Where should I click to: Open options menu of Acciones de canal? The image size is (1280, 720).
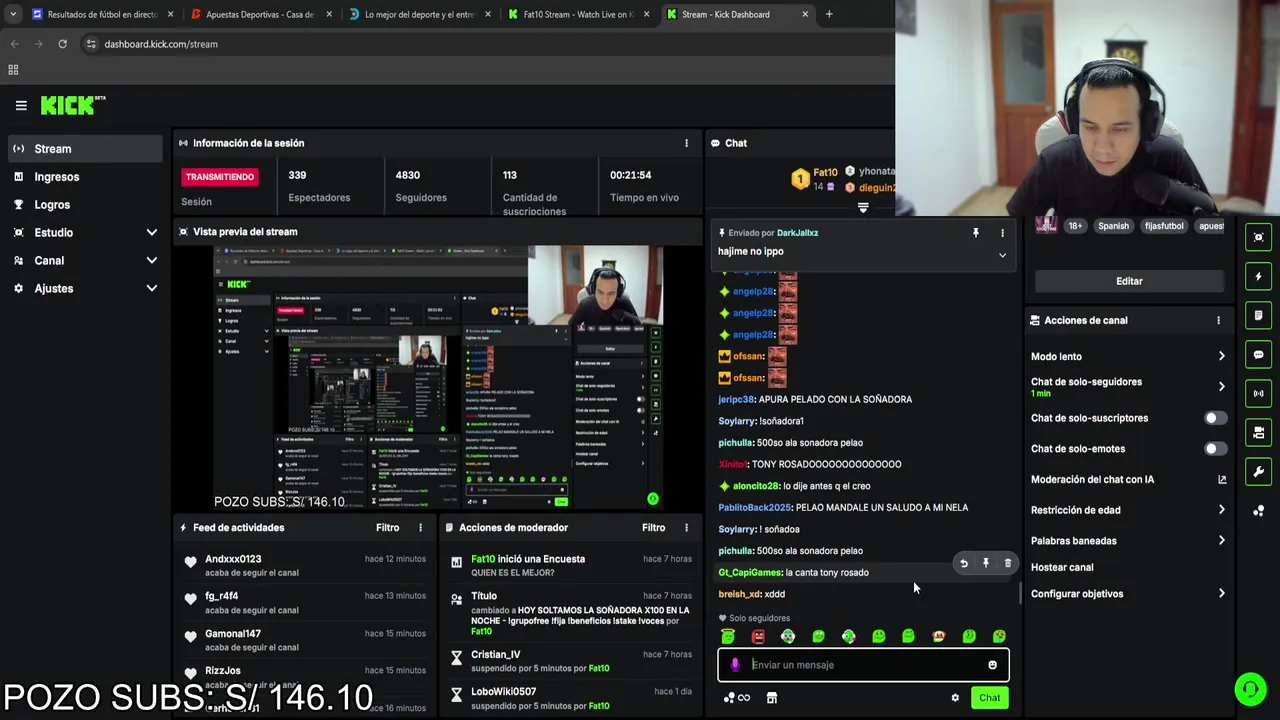tap(1218, 320)
